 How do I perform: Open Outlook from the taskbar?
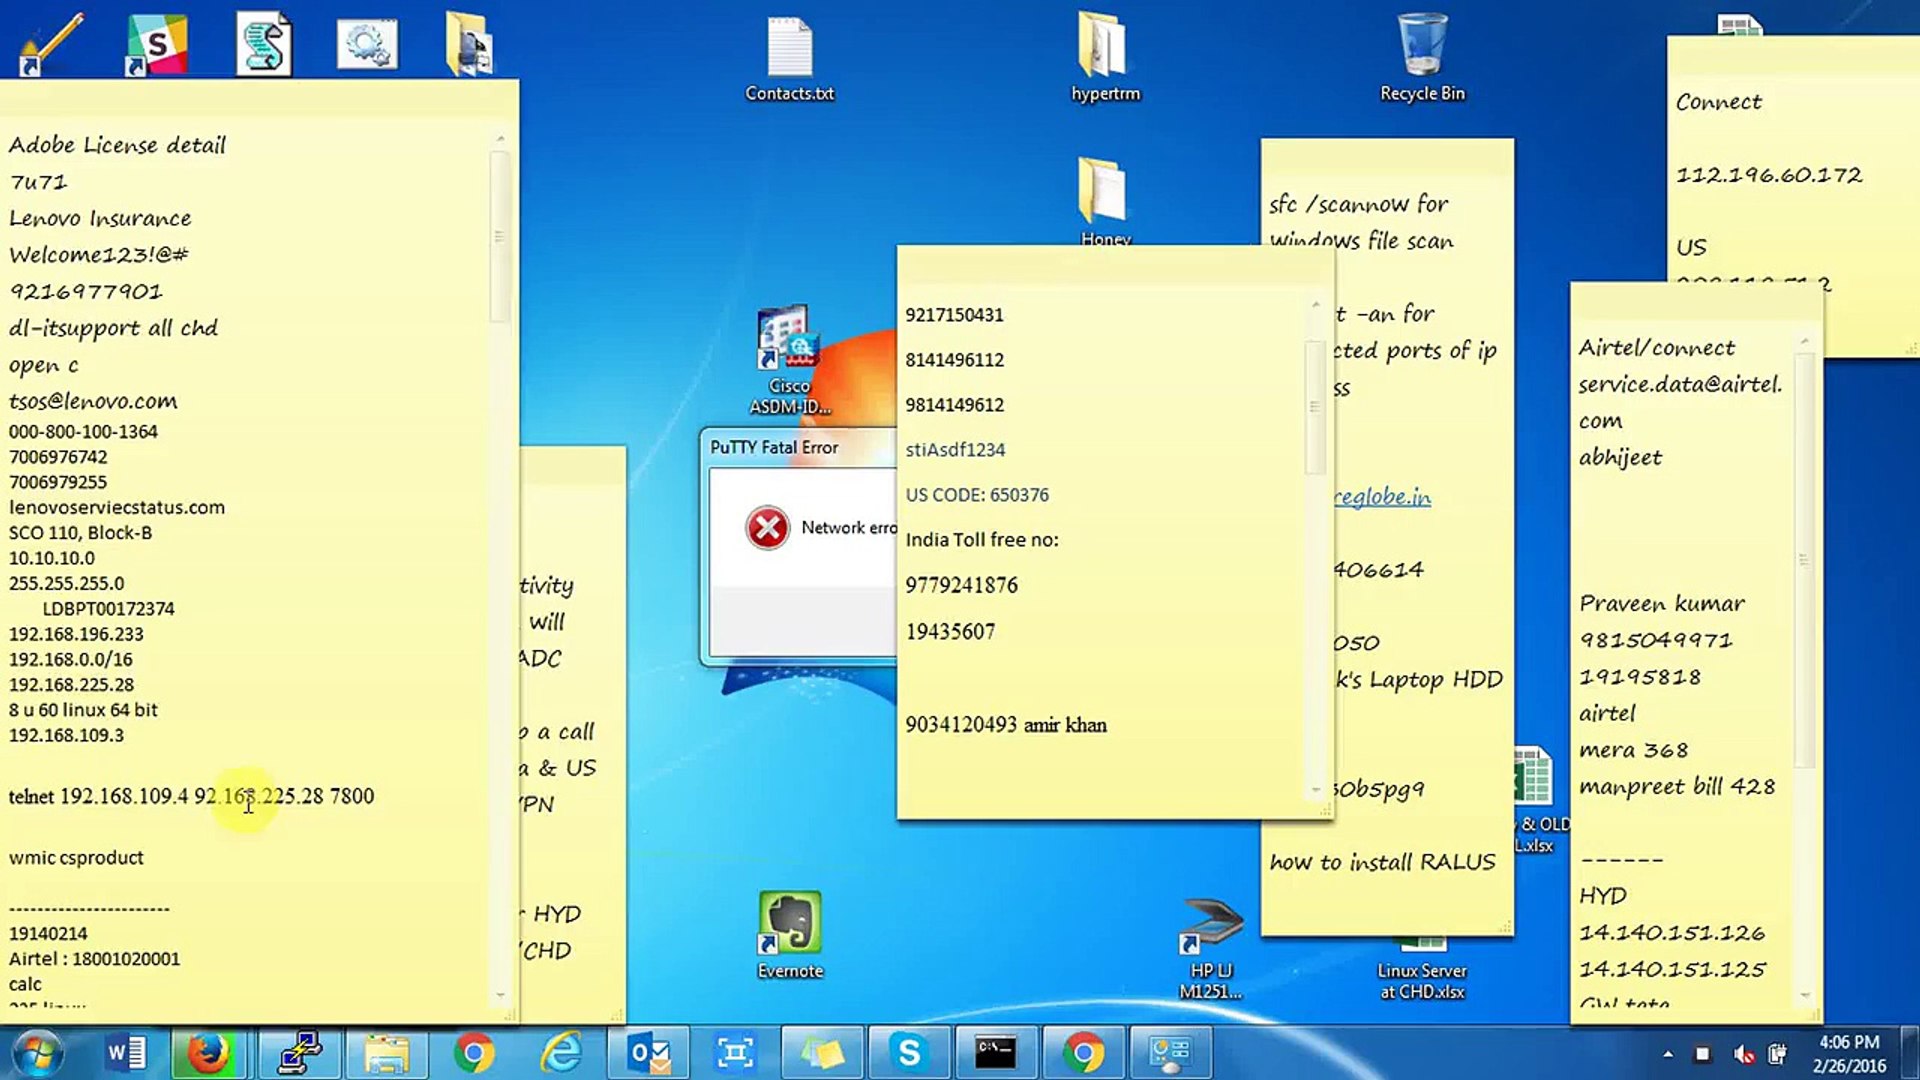click(648, 1053)
